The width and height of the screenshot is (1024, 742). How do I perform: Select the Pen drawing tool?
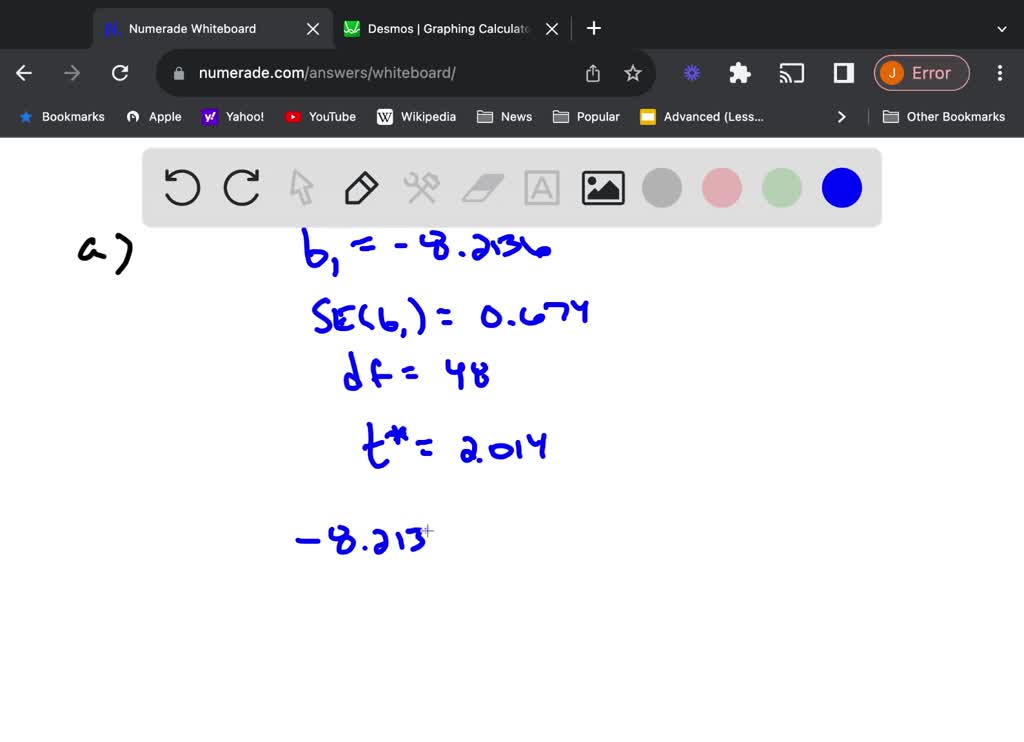coord(361,187)
